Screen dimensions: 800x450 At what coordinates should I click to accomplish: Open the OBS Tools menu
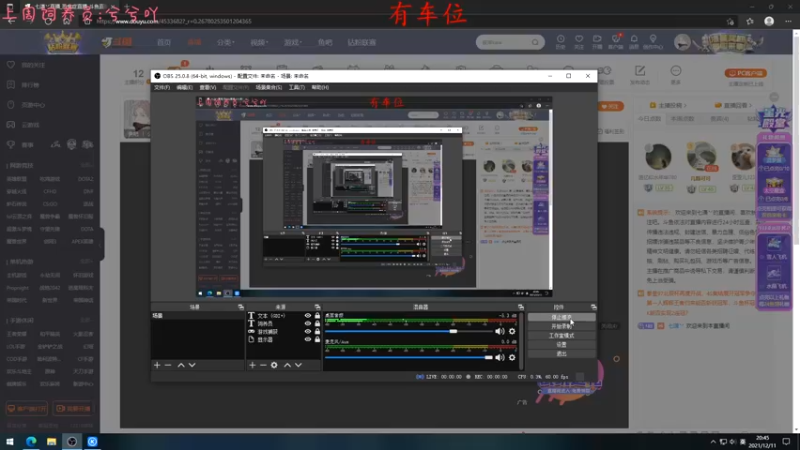click(x=296, y=88)
